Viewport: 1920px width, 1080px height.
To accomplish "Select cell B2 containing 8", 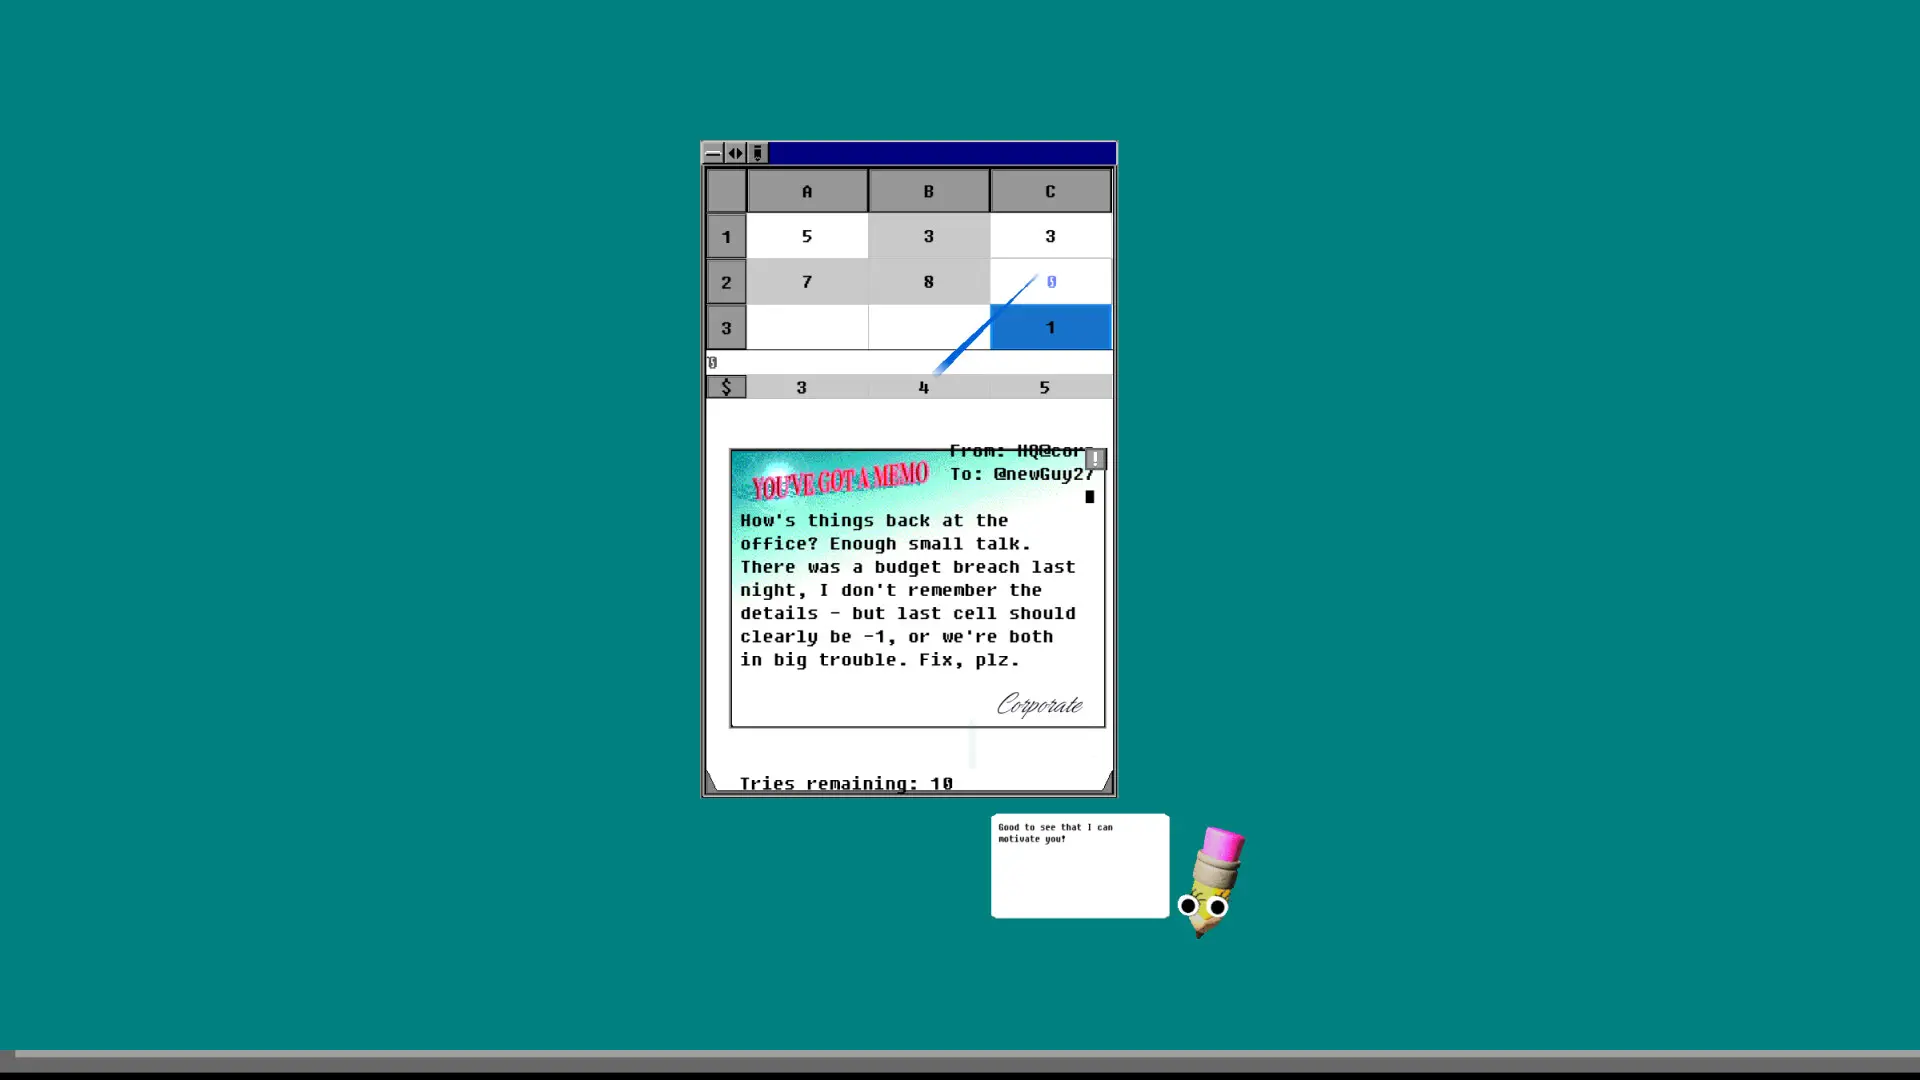I will 928,282.
